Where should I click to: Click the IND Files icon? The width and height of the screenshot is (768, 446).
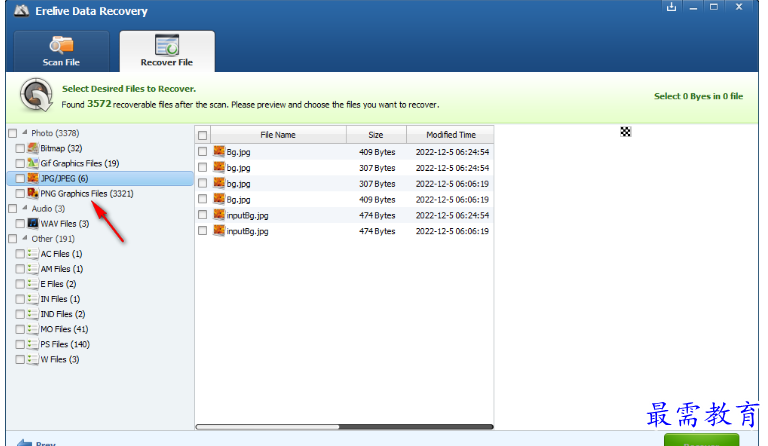[33, 314]
